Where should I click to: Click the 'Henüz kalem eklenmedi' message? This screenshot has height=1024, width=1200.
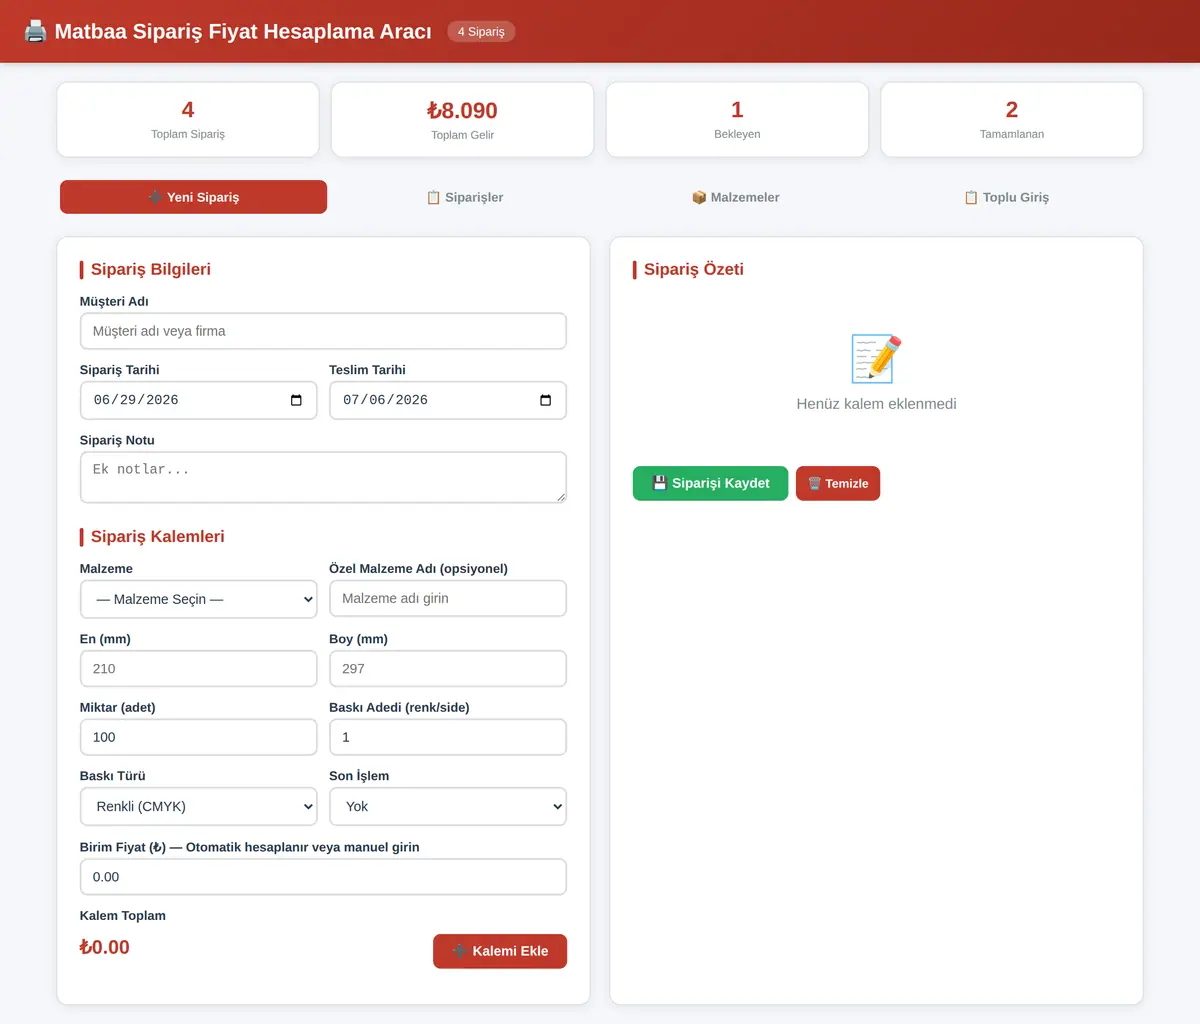pos(876,404)
